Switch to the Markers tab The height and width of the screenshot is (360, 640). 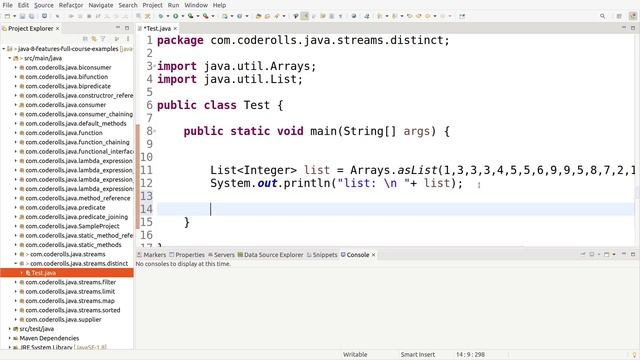click(151, 255)
